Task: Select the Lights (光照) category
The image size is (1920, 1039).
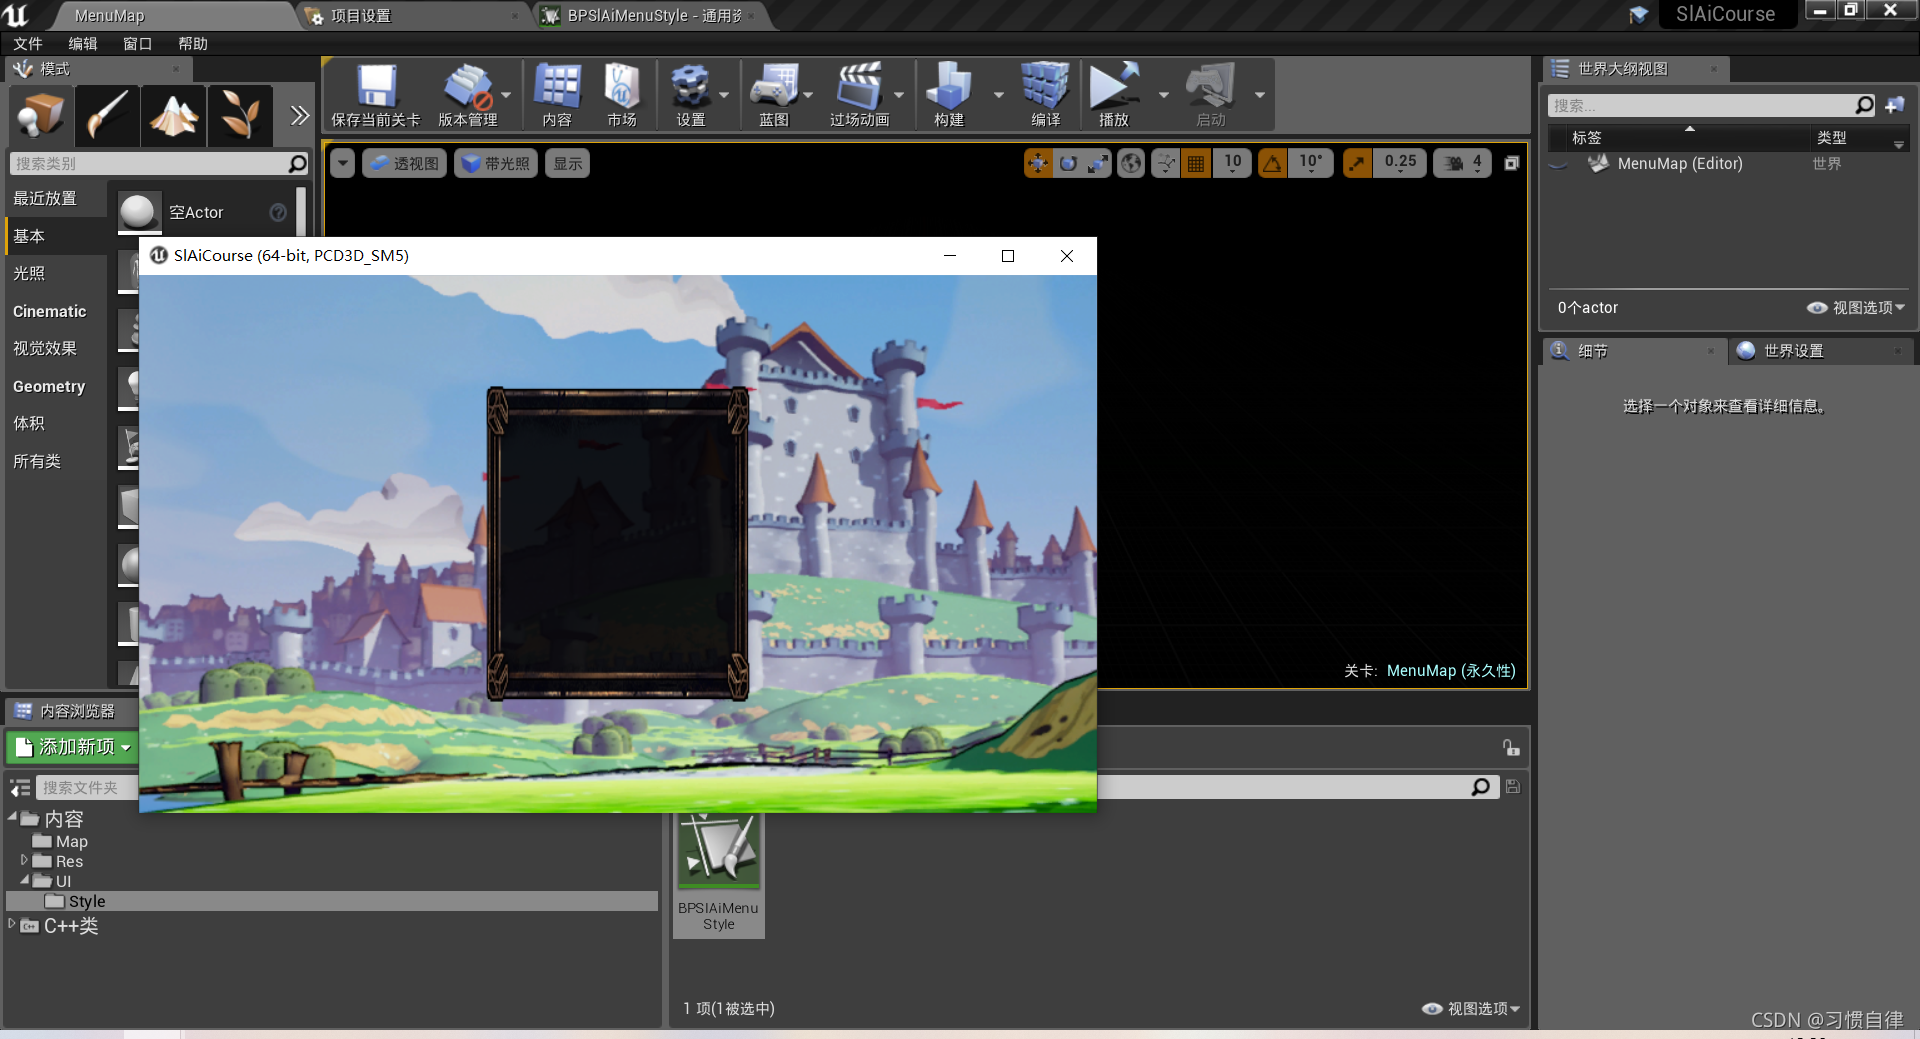Action: (56, 274)
